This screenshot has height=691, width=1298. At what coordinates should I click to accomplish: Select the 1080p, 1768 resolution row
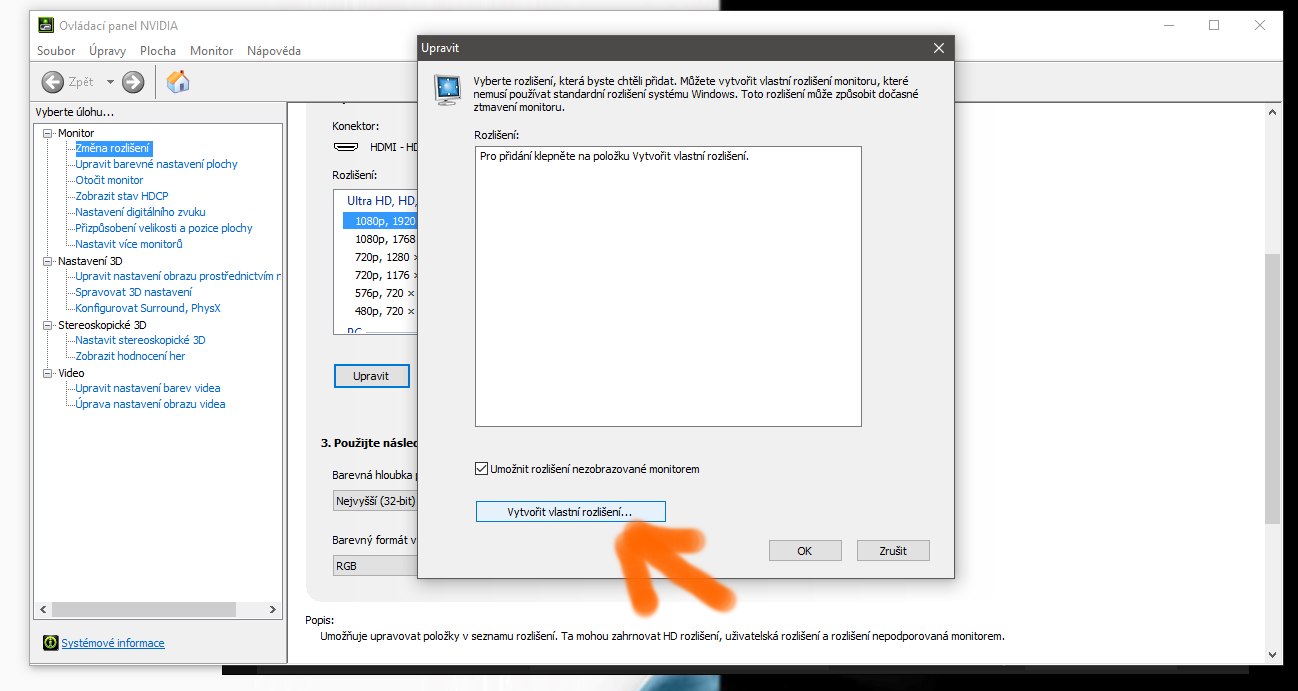380,239
